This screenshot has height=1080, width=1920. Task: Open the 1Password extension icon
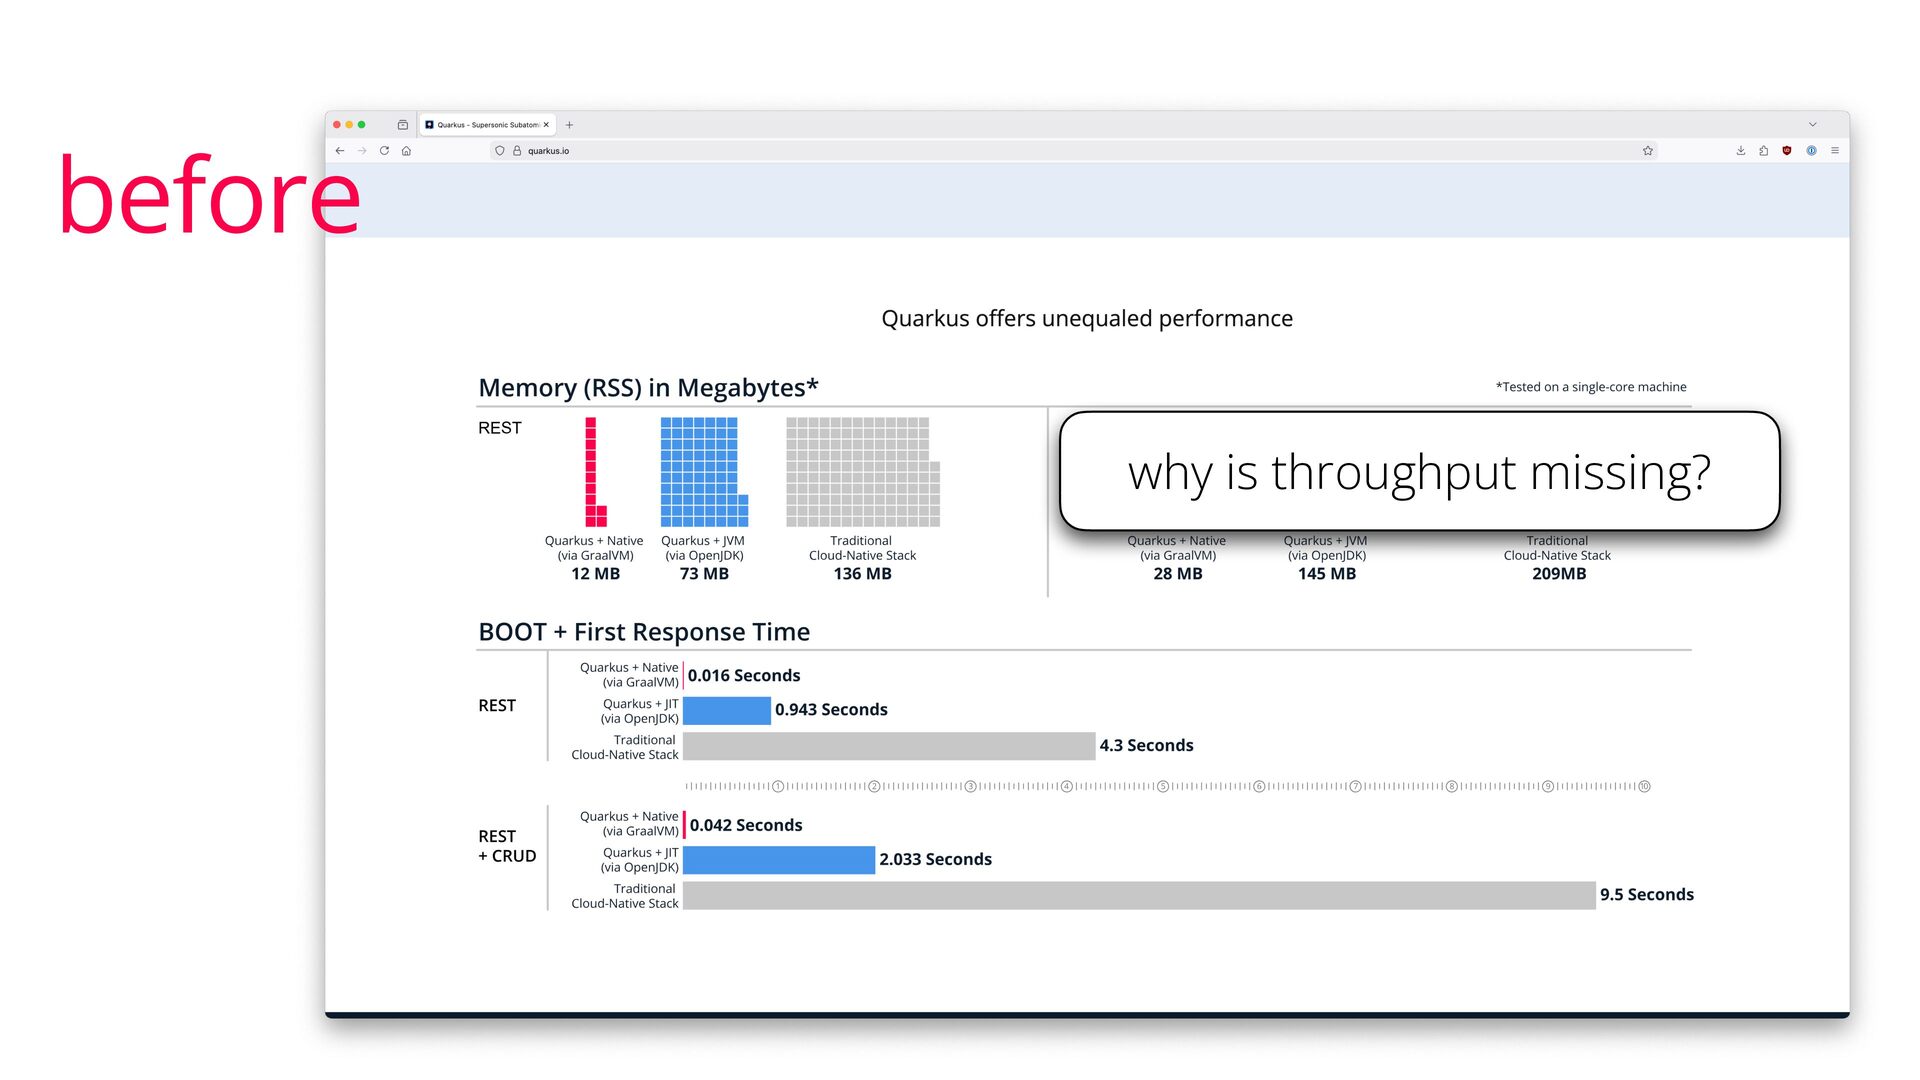pyautogui.click(x=1811, y=151)
